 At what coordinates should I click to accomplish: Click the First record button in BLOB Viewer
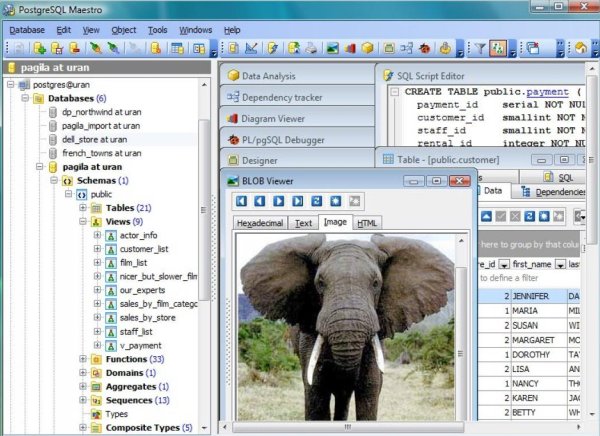(242, 201)
